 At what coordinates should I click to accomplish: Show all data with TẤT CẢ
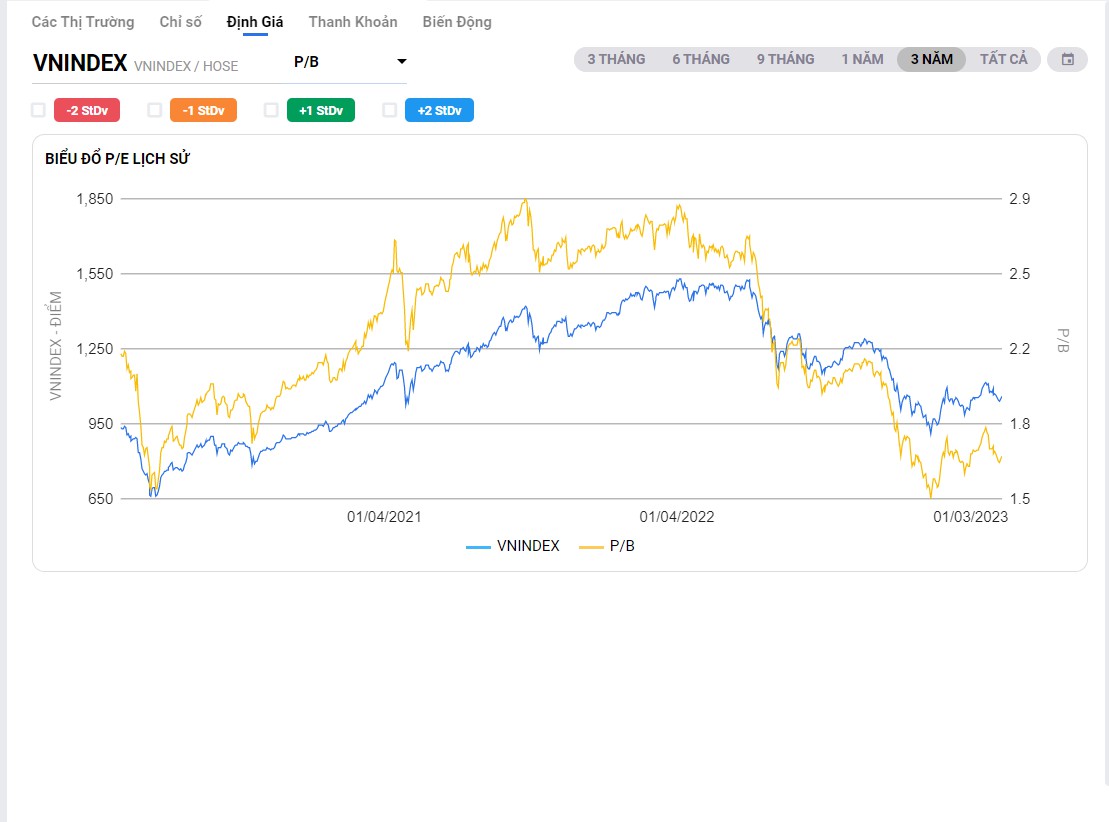[1003, 59]
